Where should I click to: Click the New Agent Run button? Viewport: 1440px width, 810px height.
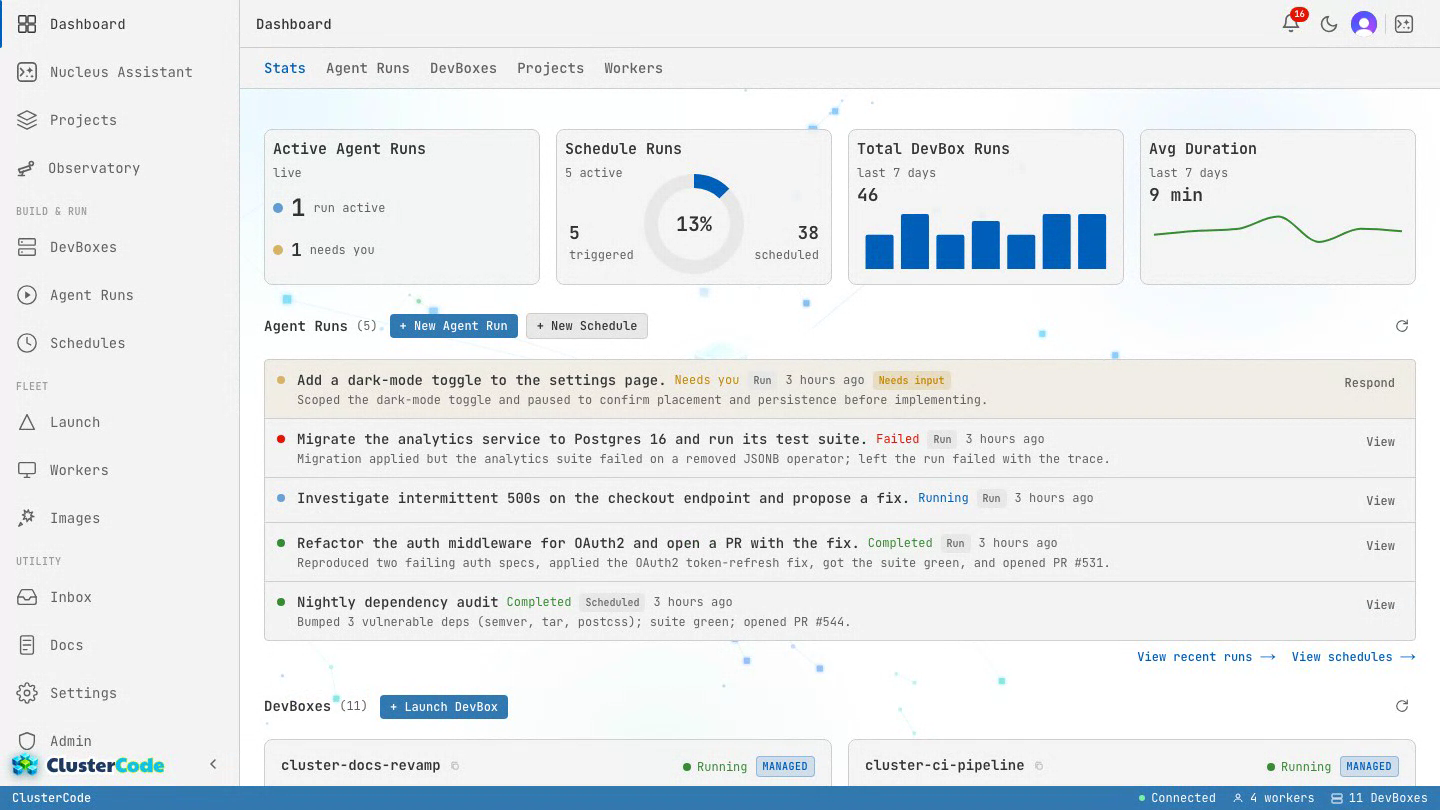(x=454, y=326)
